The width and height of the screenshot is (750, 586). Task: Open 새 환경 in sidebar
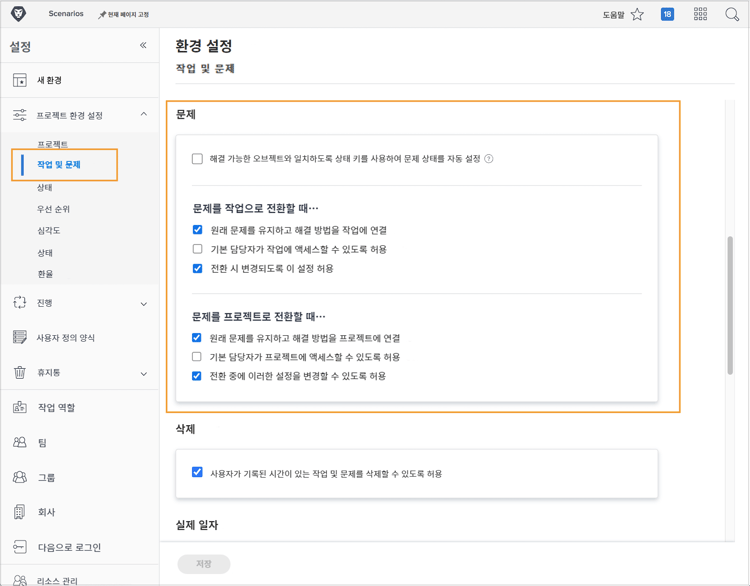(x=49, y=80)
